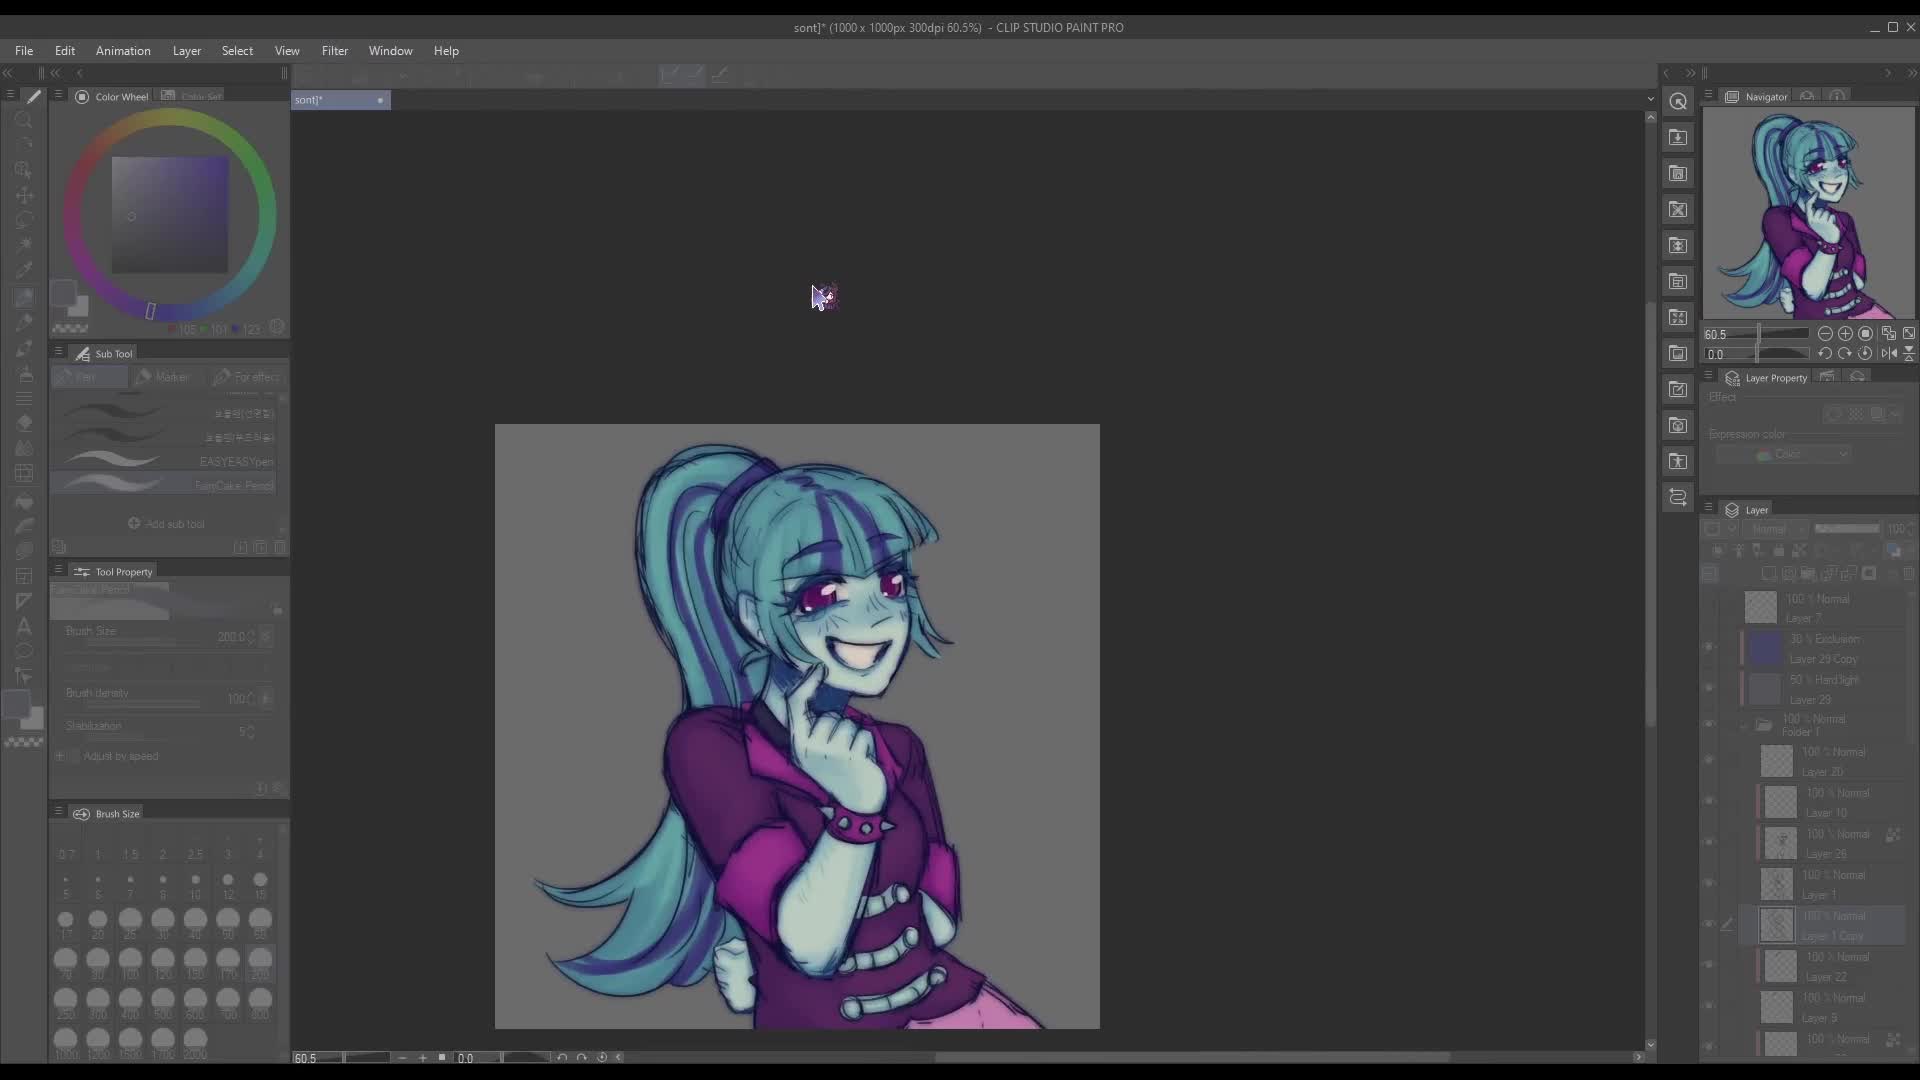The height and width of the screenshot is (1080, 1920).
Task: Collapse the Folder 1 group in Layer panel
Action: click(x=1742, y=725)
